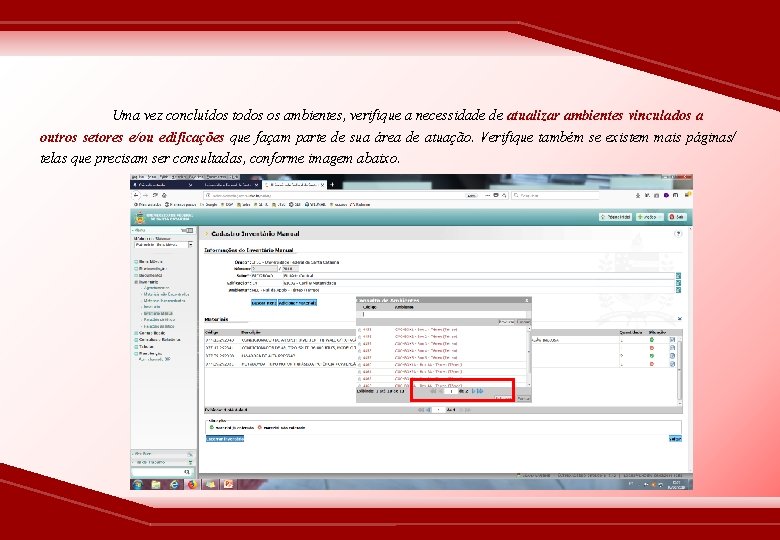
Task: Click blue button left of Adicionar material
Action: [264, 302]
